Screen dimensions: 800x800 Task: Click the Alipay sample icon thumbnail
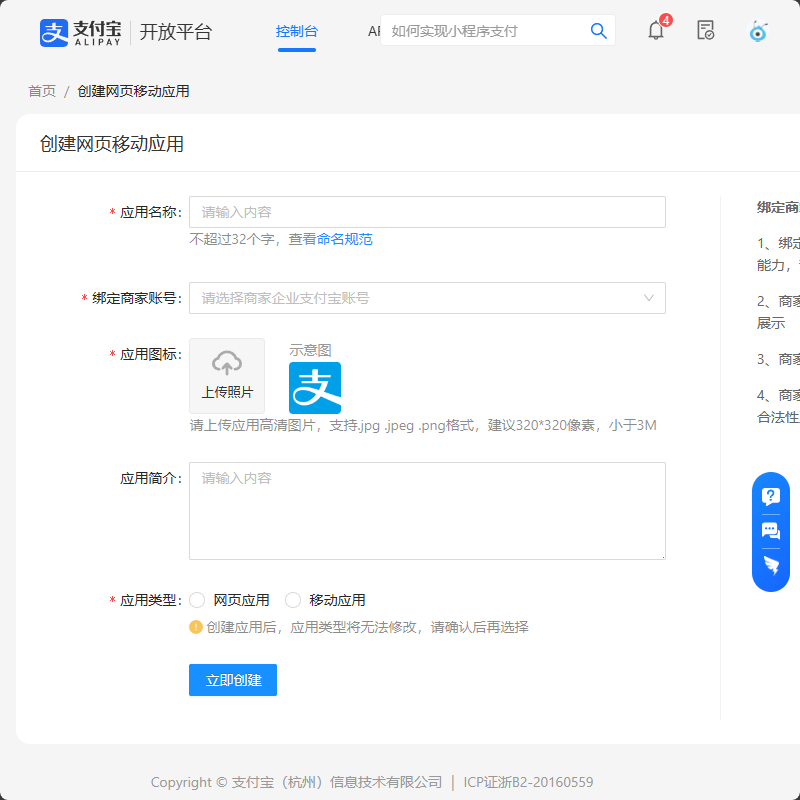[315, 388]
